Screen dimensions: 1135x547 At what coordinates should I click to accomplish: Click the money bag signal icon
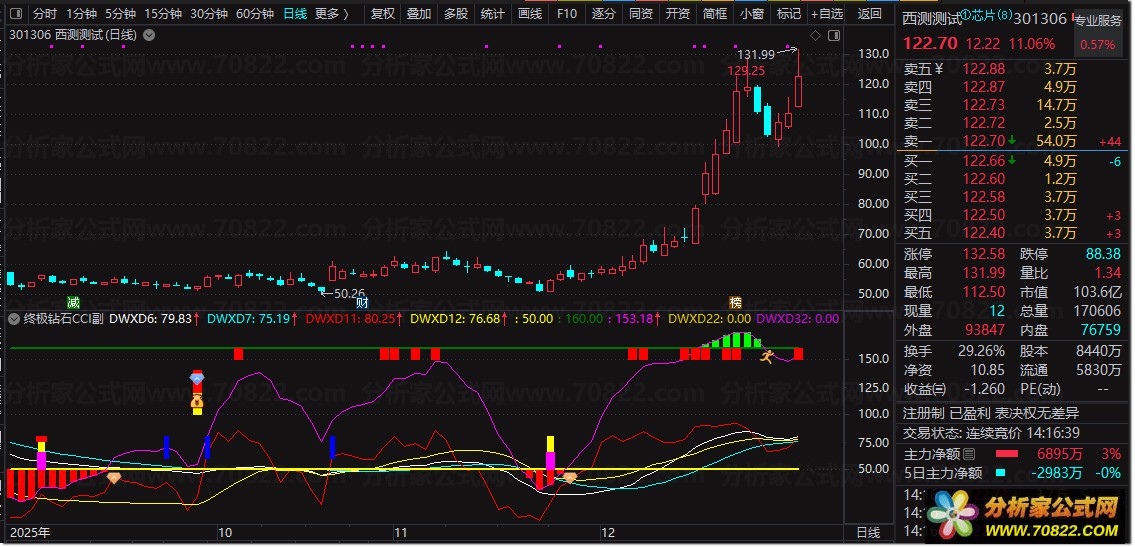coord(197,403)
